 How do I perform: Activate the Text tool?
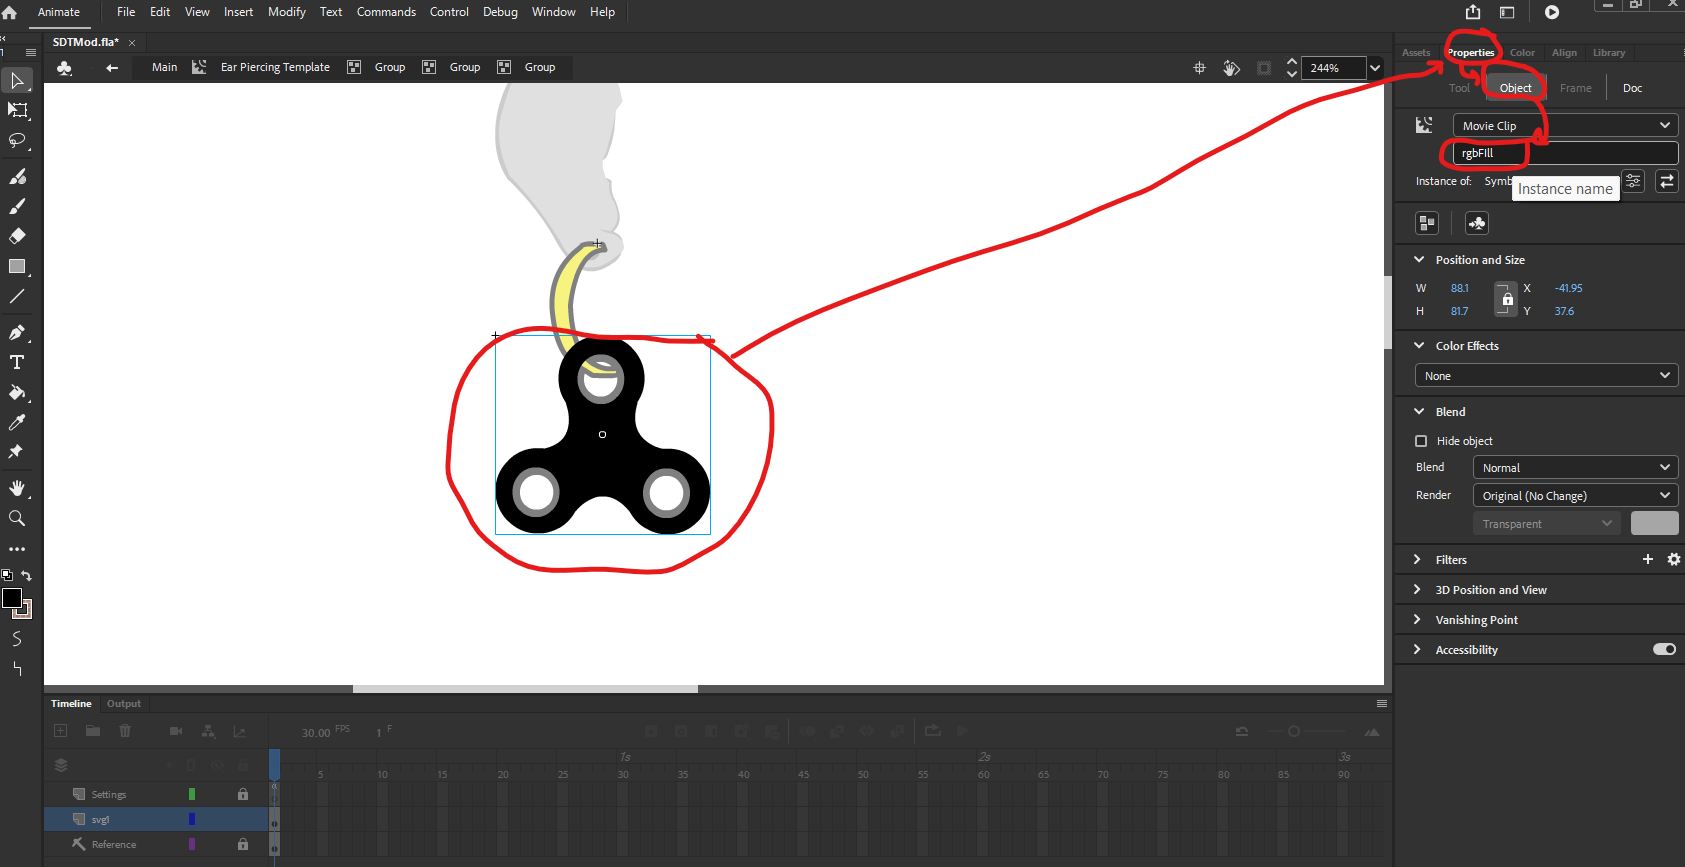(x=17, y=362)
